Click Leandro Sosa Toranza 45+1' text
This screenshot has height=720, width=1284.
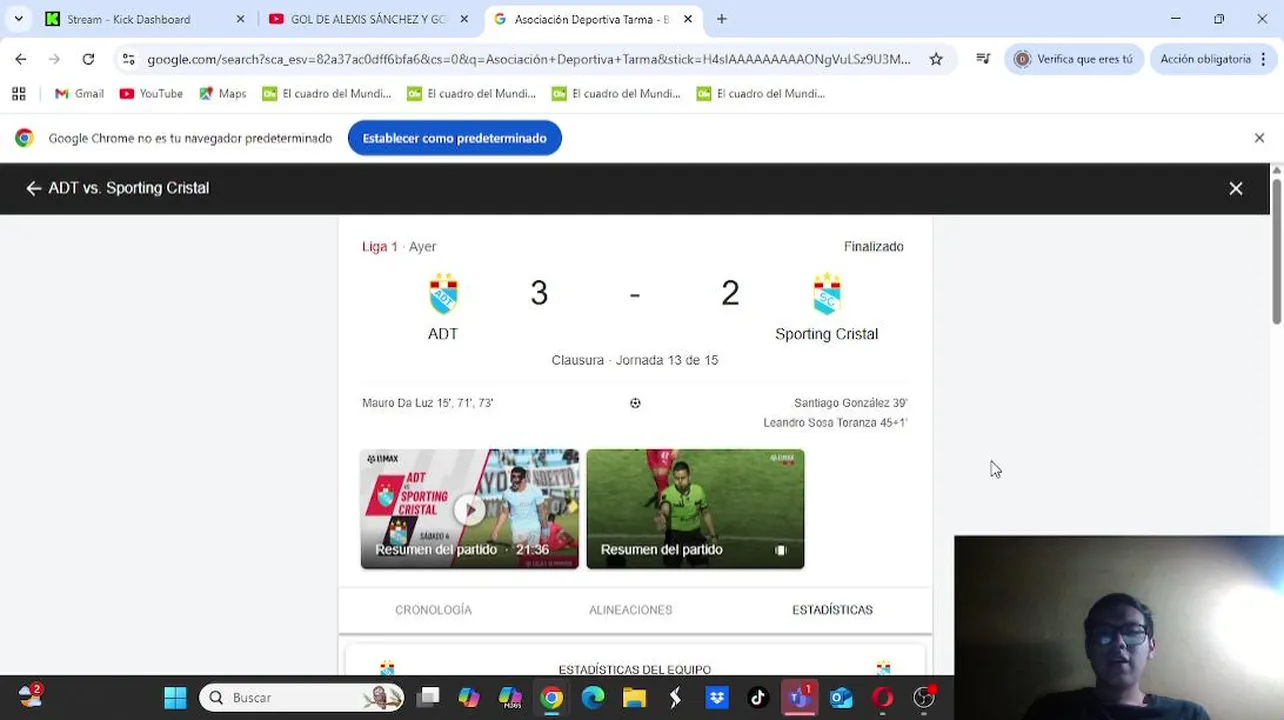(x=835, y=423)
